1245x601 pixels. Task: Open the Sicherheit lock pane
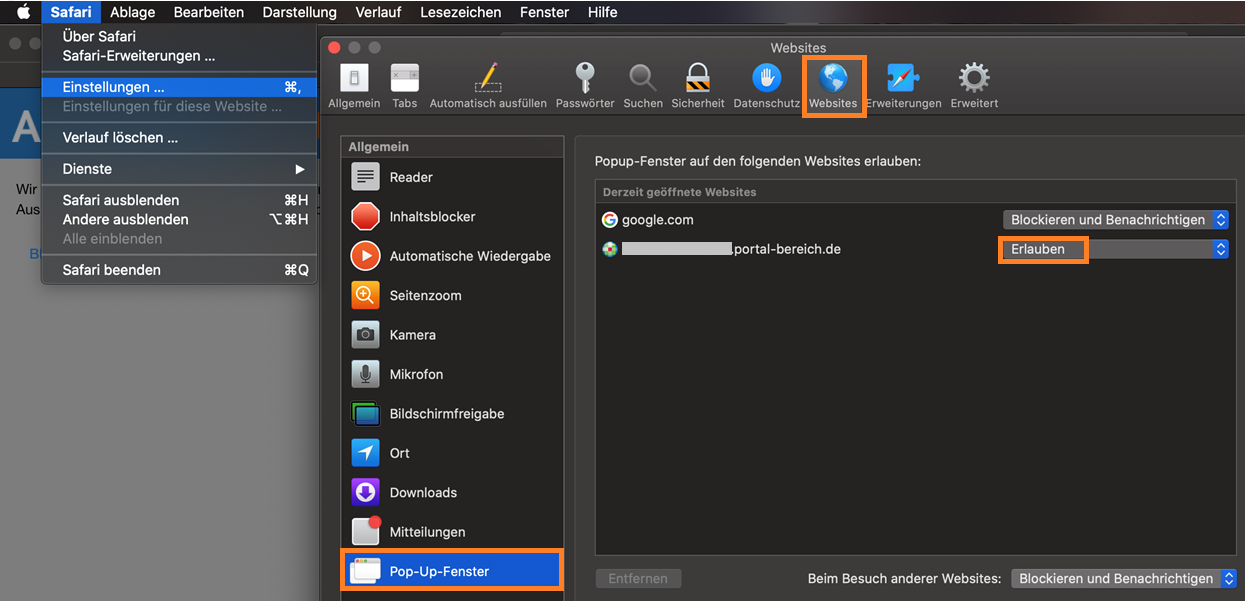tap(698, 86)
